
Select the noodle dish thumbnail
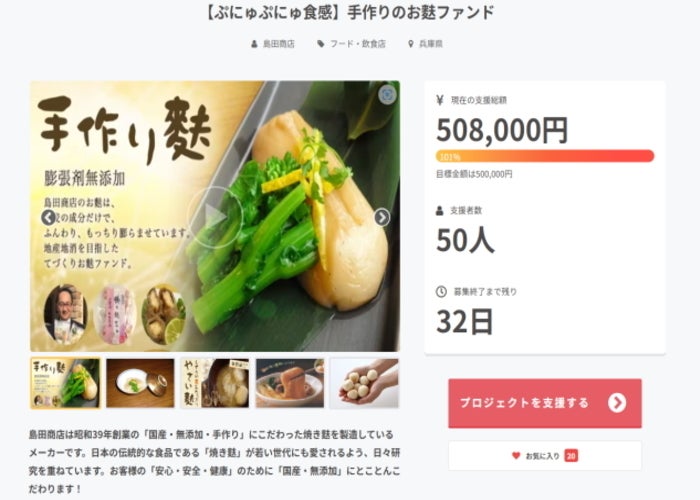[x=290, y=383]
